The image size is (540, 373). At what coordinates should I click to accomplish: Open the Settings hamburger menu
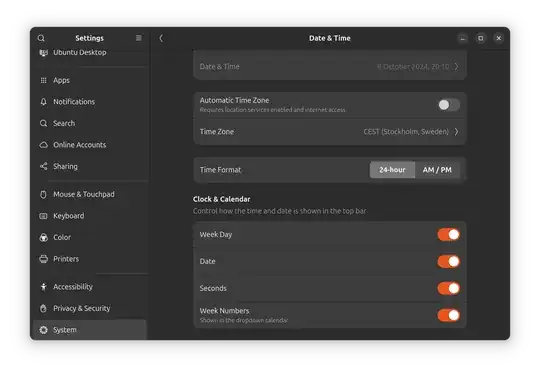point(138,38)
